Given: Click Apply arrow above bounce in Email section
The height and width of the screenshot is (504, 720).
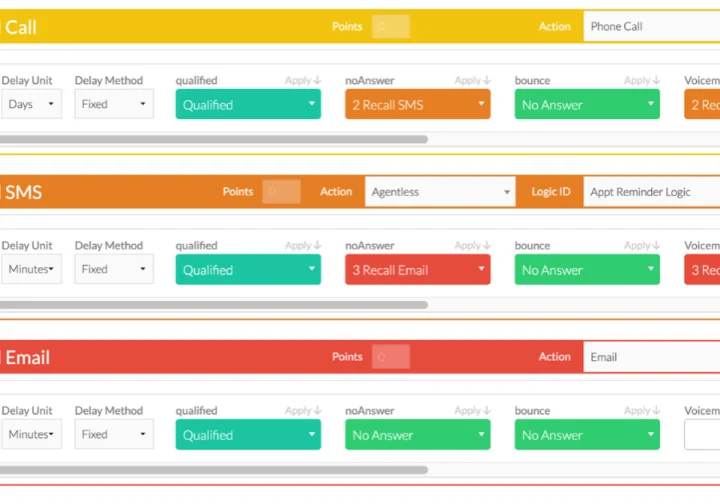Looking at the screenshot, I should tap(642, 410).
